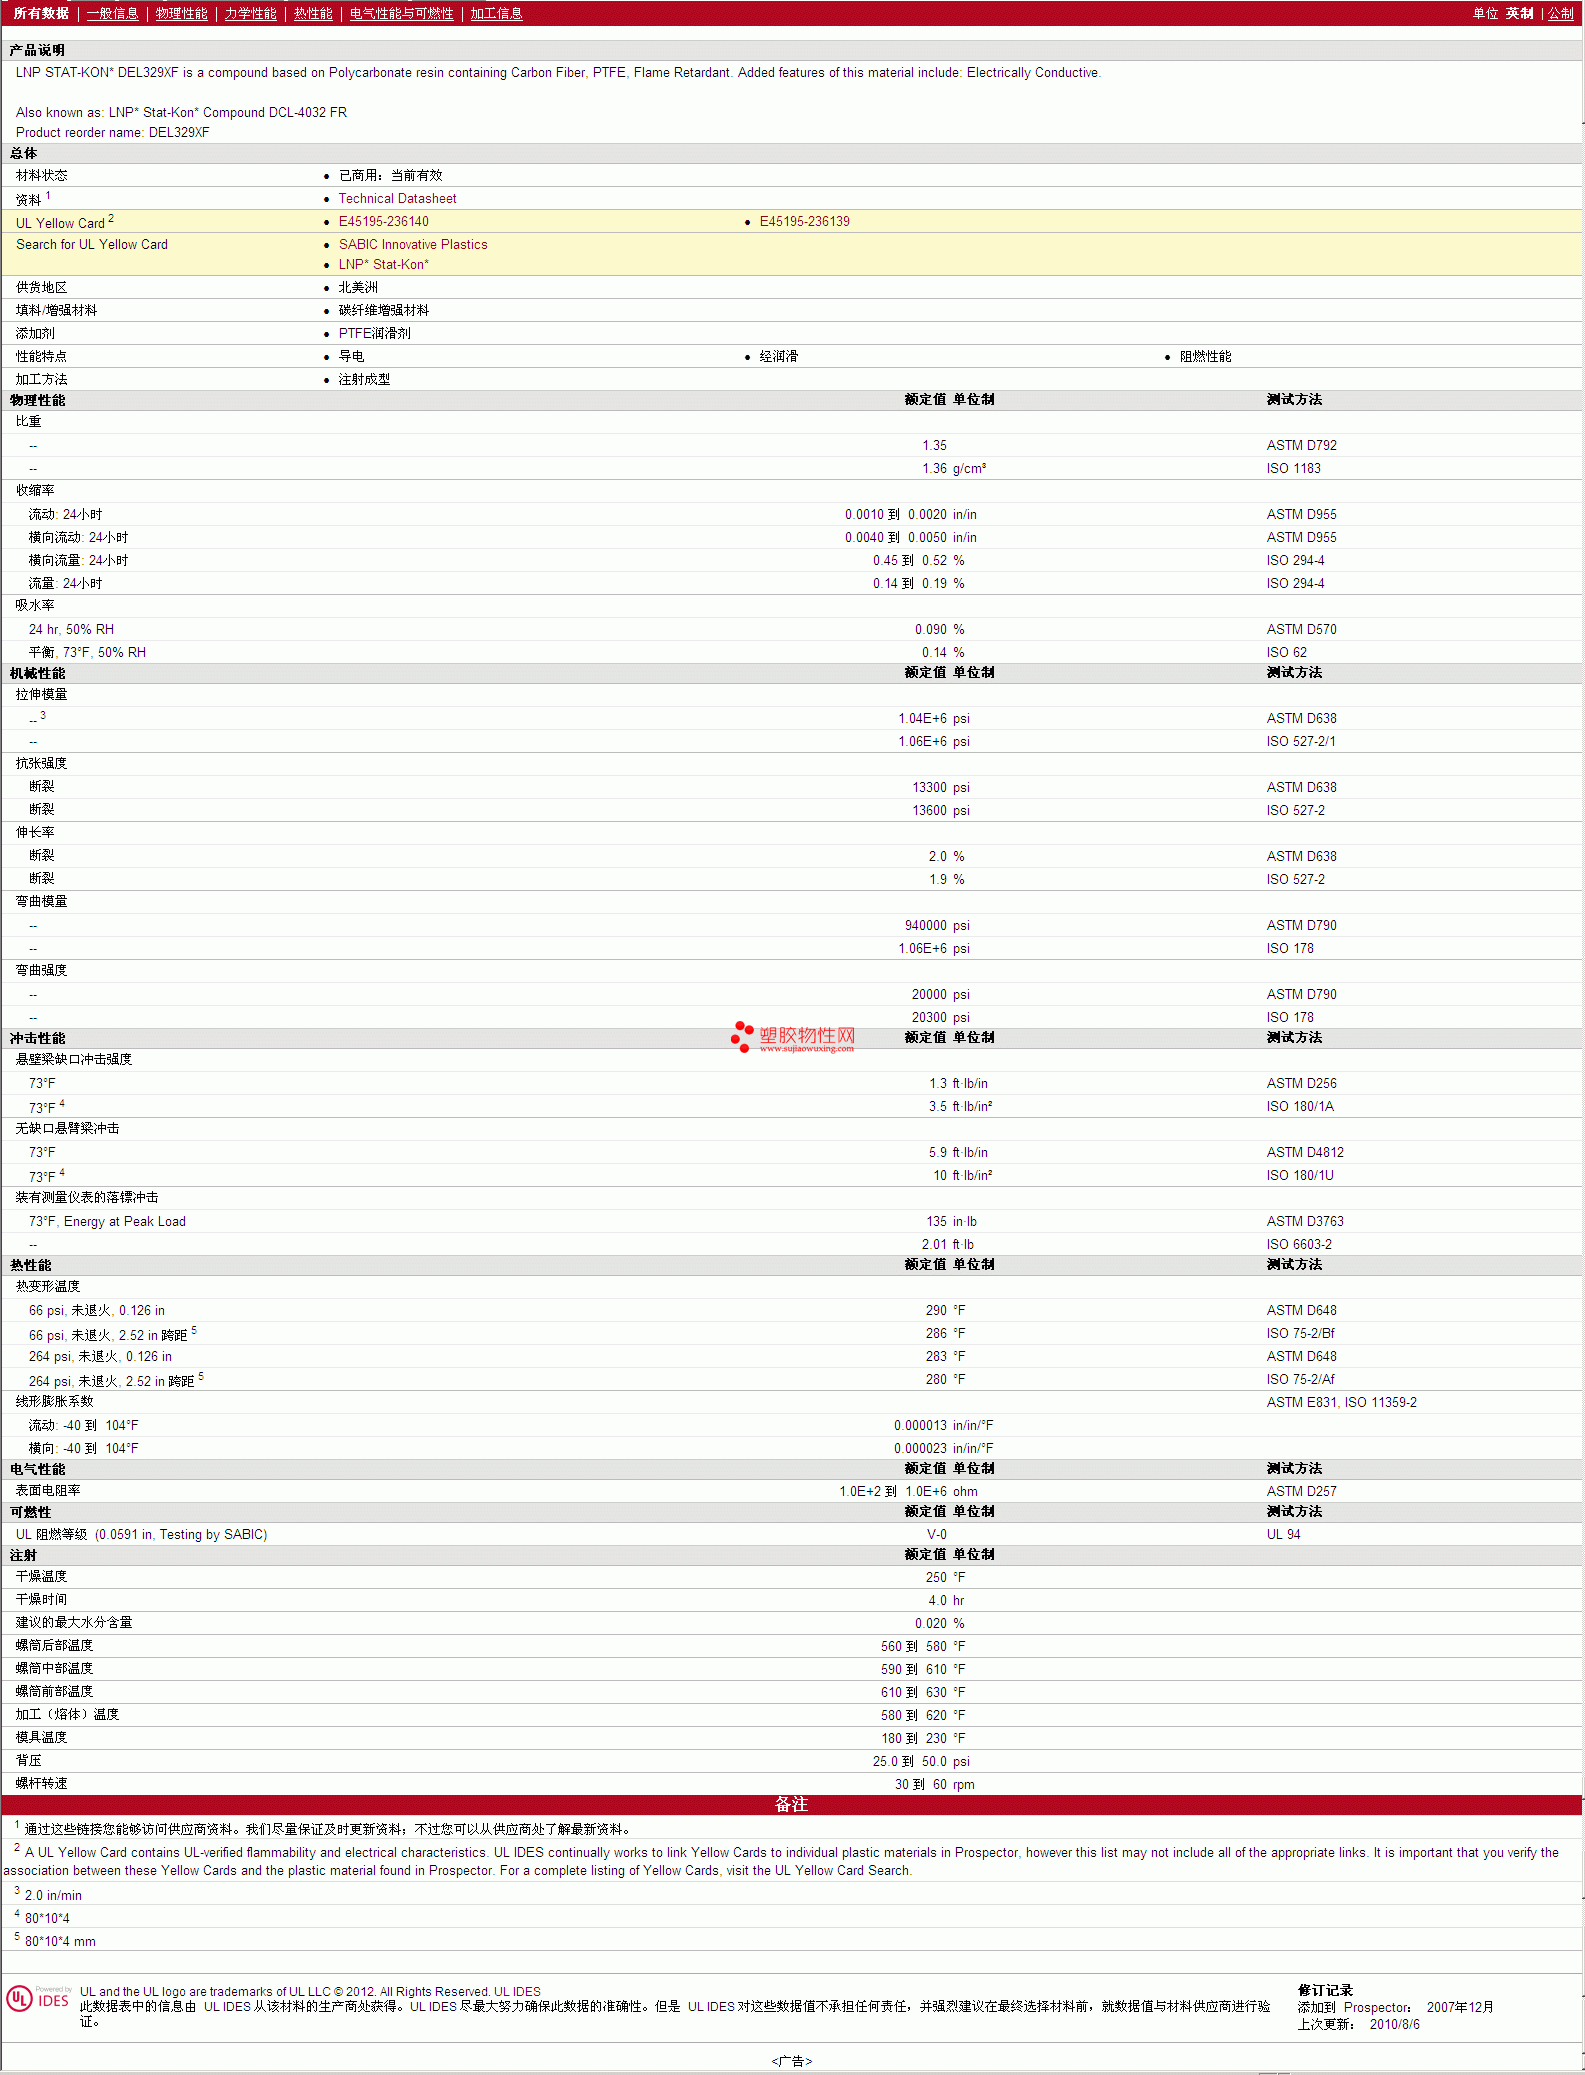Click the <广告> placeholder text
1585x2075 pixels.
tap(791, 2061)
